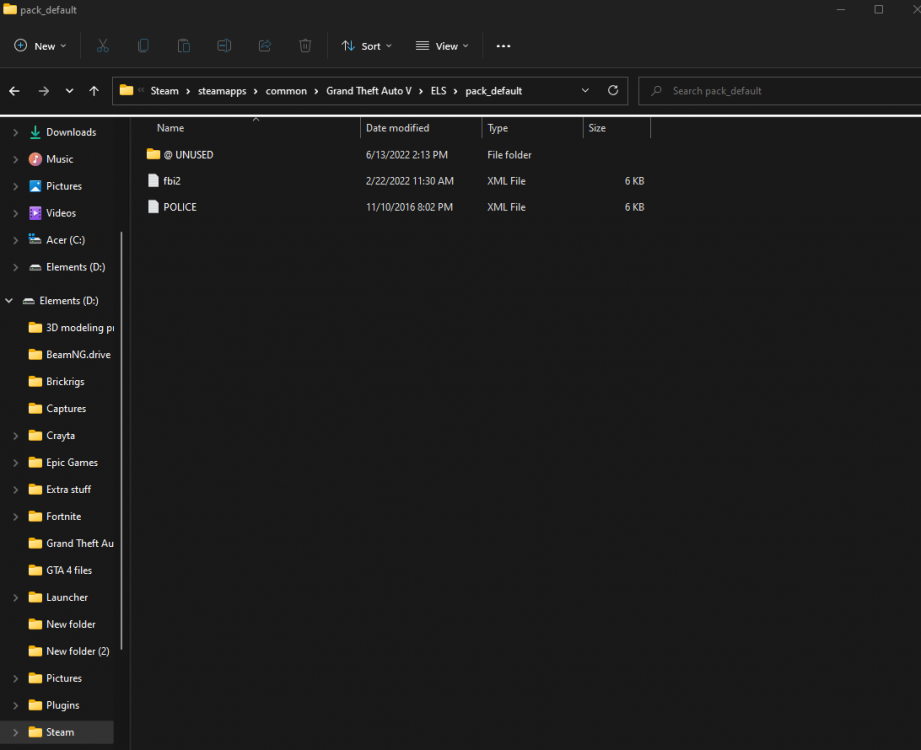921x750 pixels.
Task: Open the Sort options menu
Action: coord(367,46)
